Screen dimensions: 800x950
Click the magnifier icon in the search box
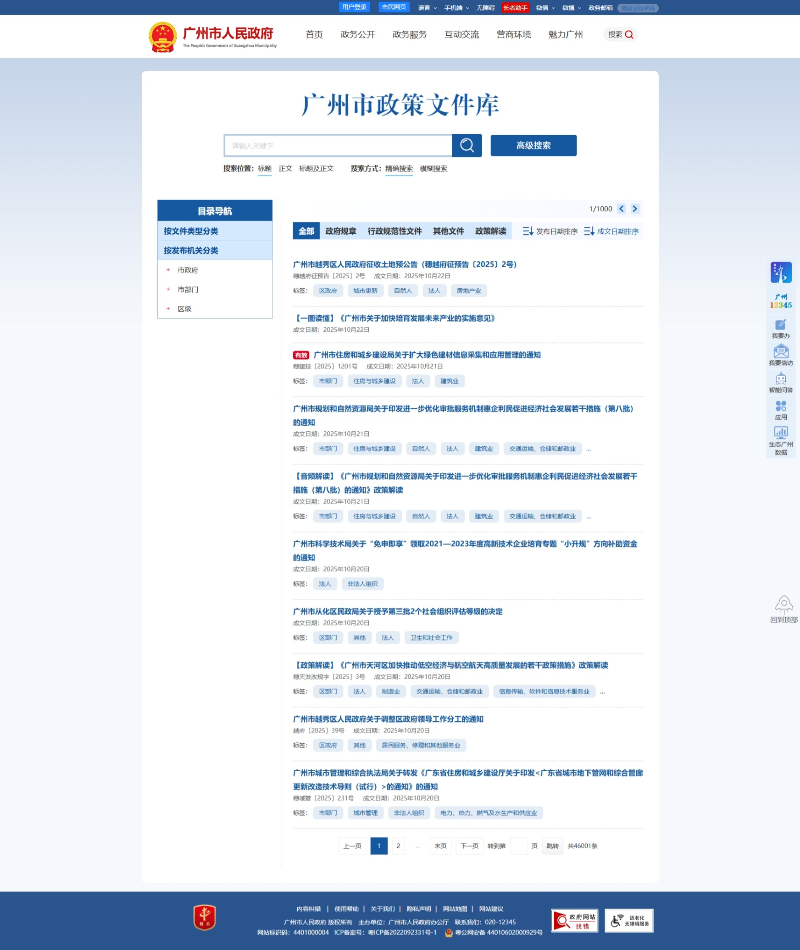466,145
